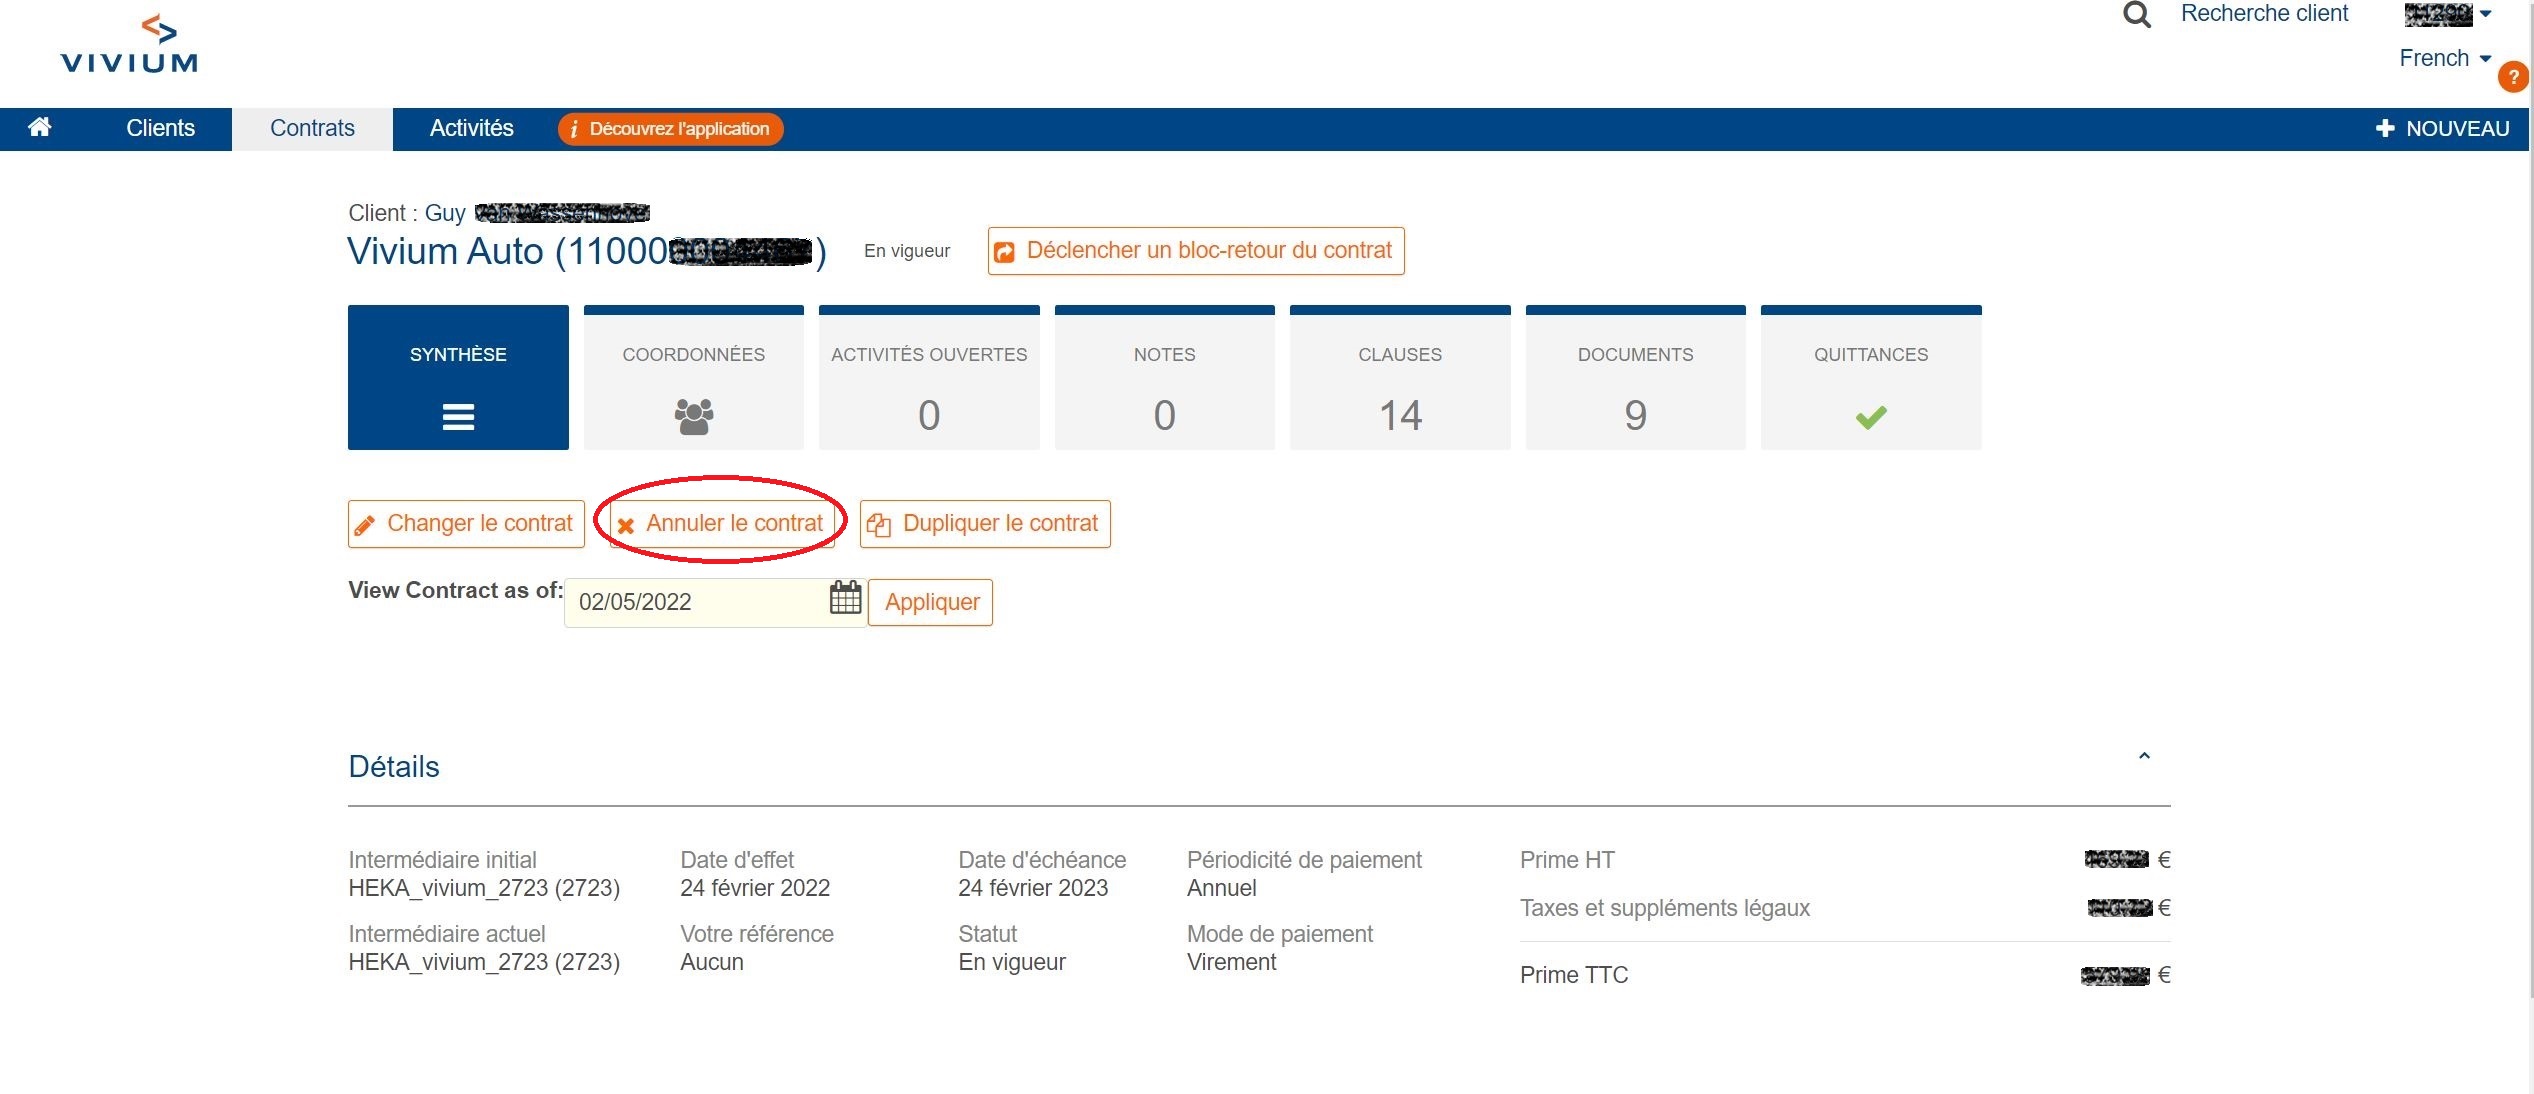The image size is (2534, 1094).
Task: Click the Annuel periodicity value
Action: click(x=1222, y=888)
